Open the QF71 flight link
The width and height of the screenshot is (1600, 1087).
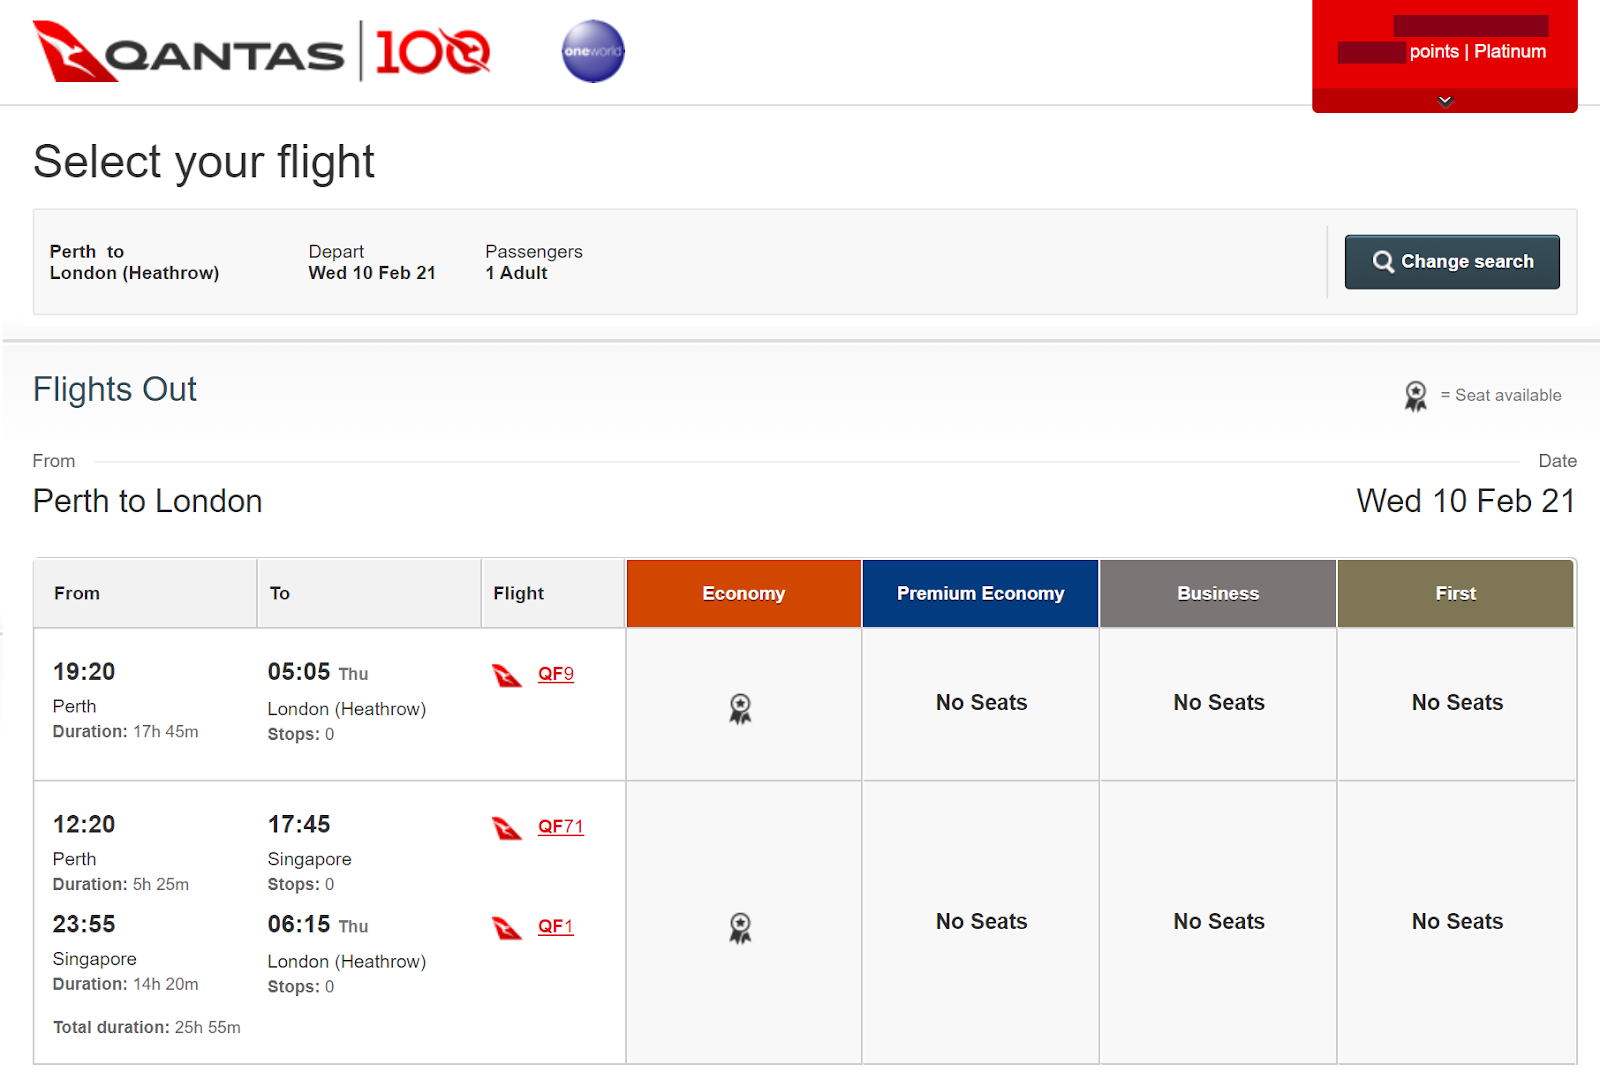pyautogui.click(x=561, y=827)
